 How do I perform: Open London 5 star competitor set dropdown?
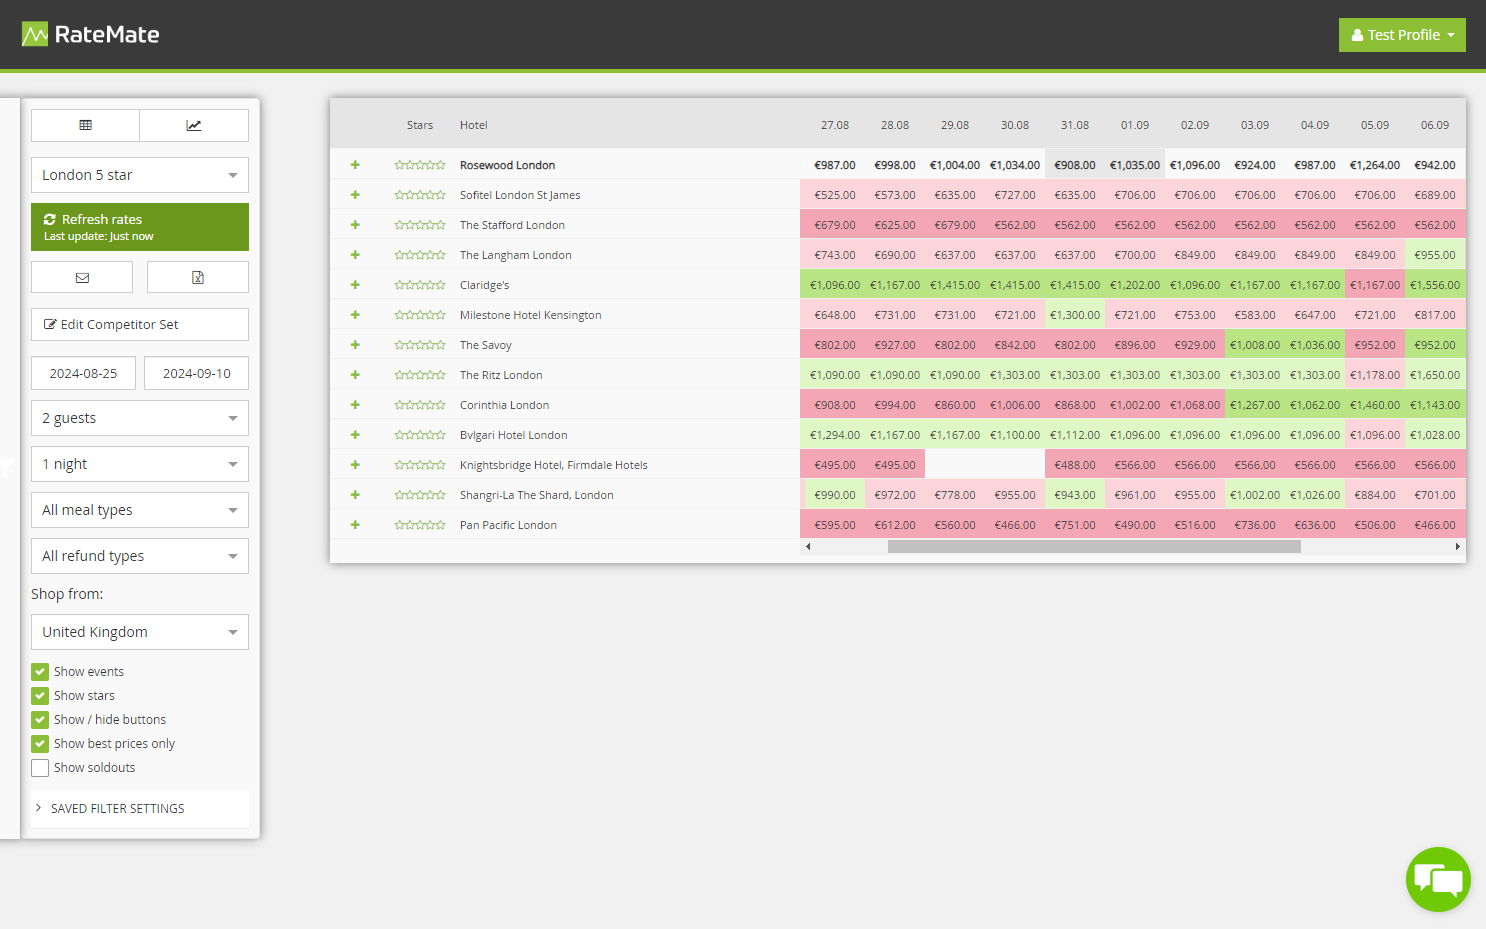coord(140,175)
